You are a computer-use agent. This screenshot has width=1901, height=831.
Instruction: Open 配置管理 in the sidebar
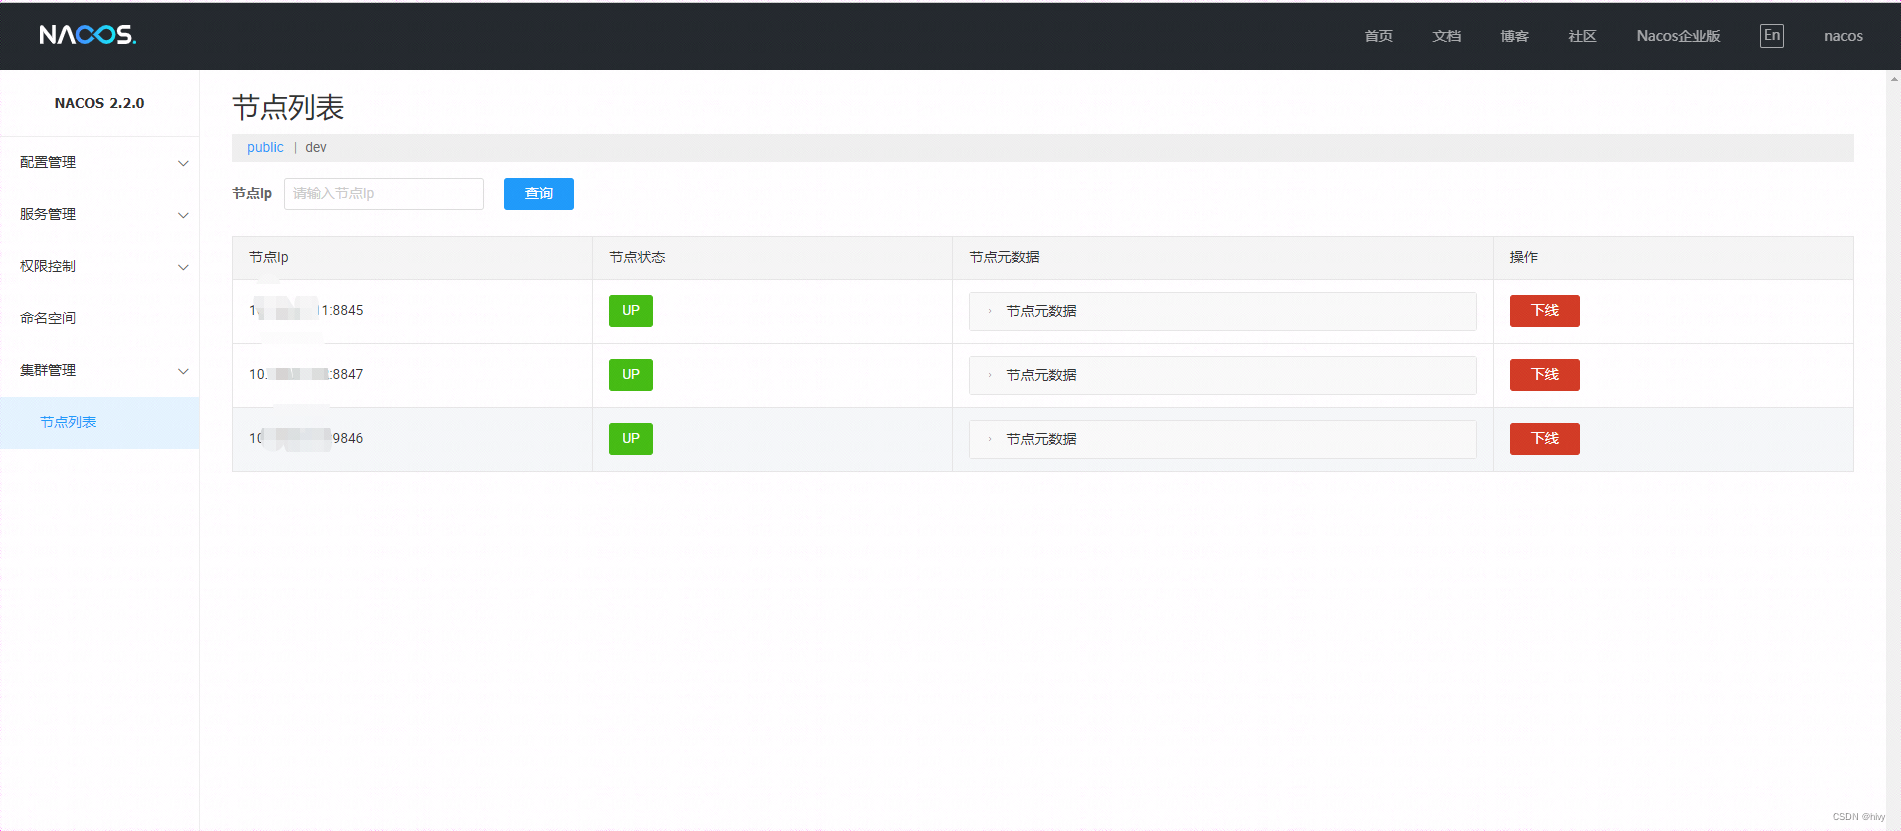[48, 162]
